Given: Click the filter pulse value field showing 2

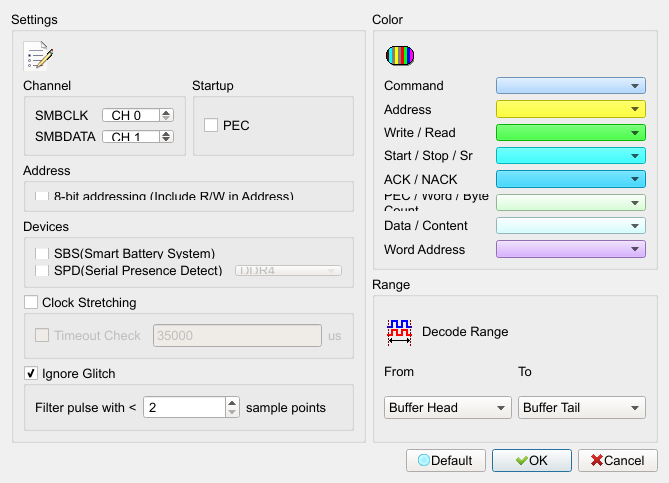Looking at the screenshot, I should 184,407.
